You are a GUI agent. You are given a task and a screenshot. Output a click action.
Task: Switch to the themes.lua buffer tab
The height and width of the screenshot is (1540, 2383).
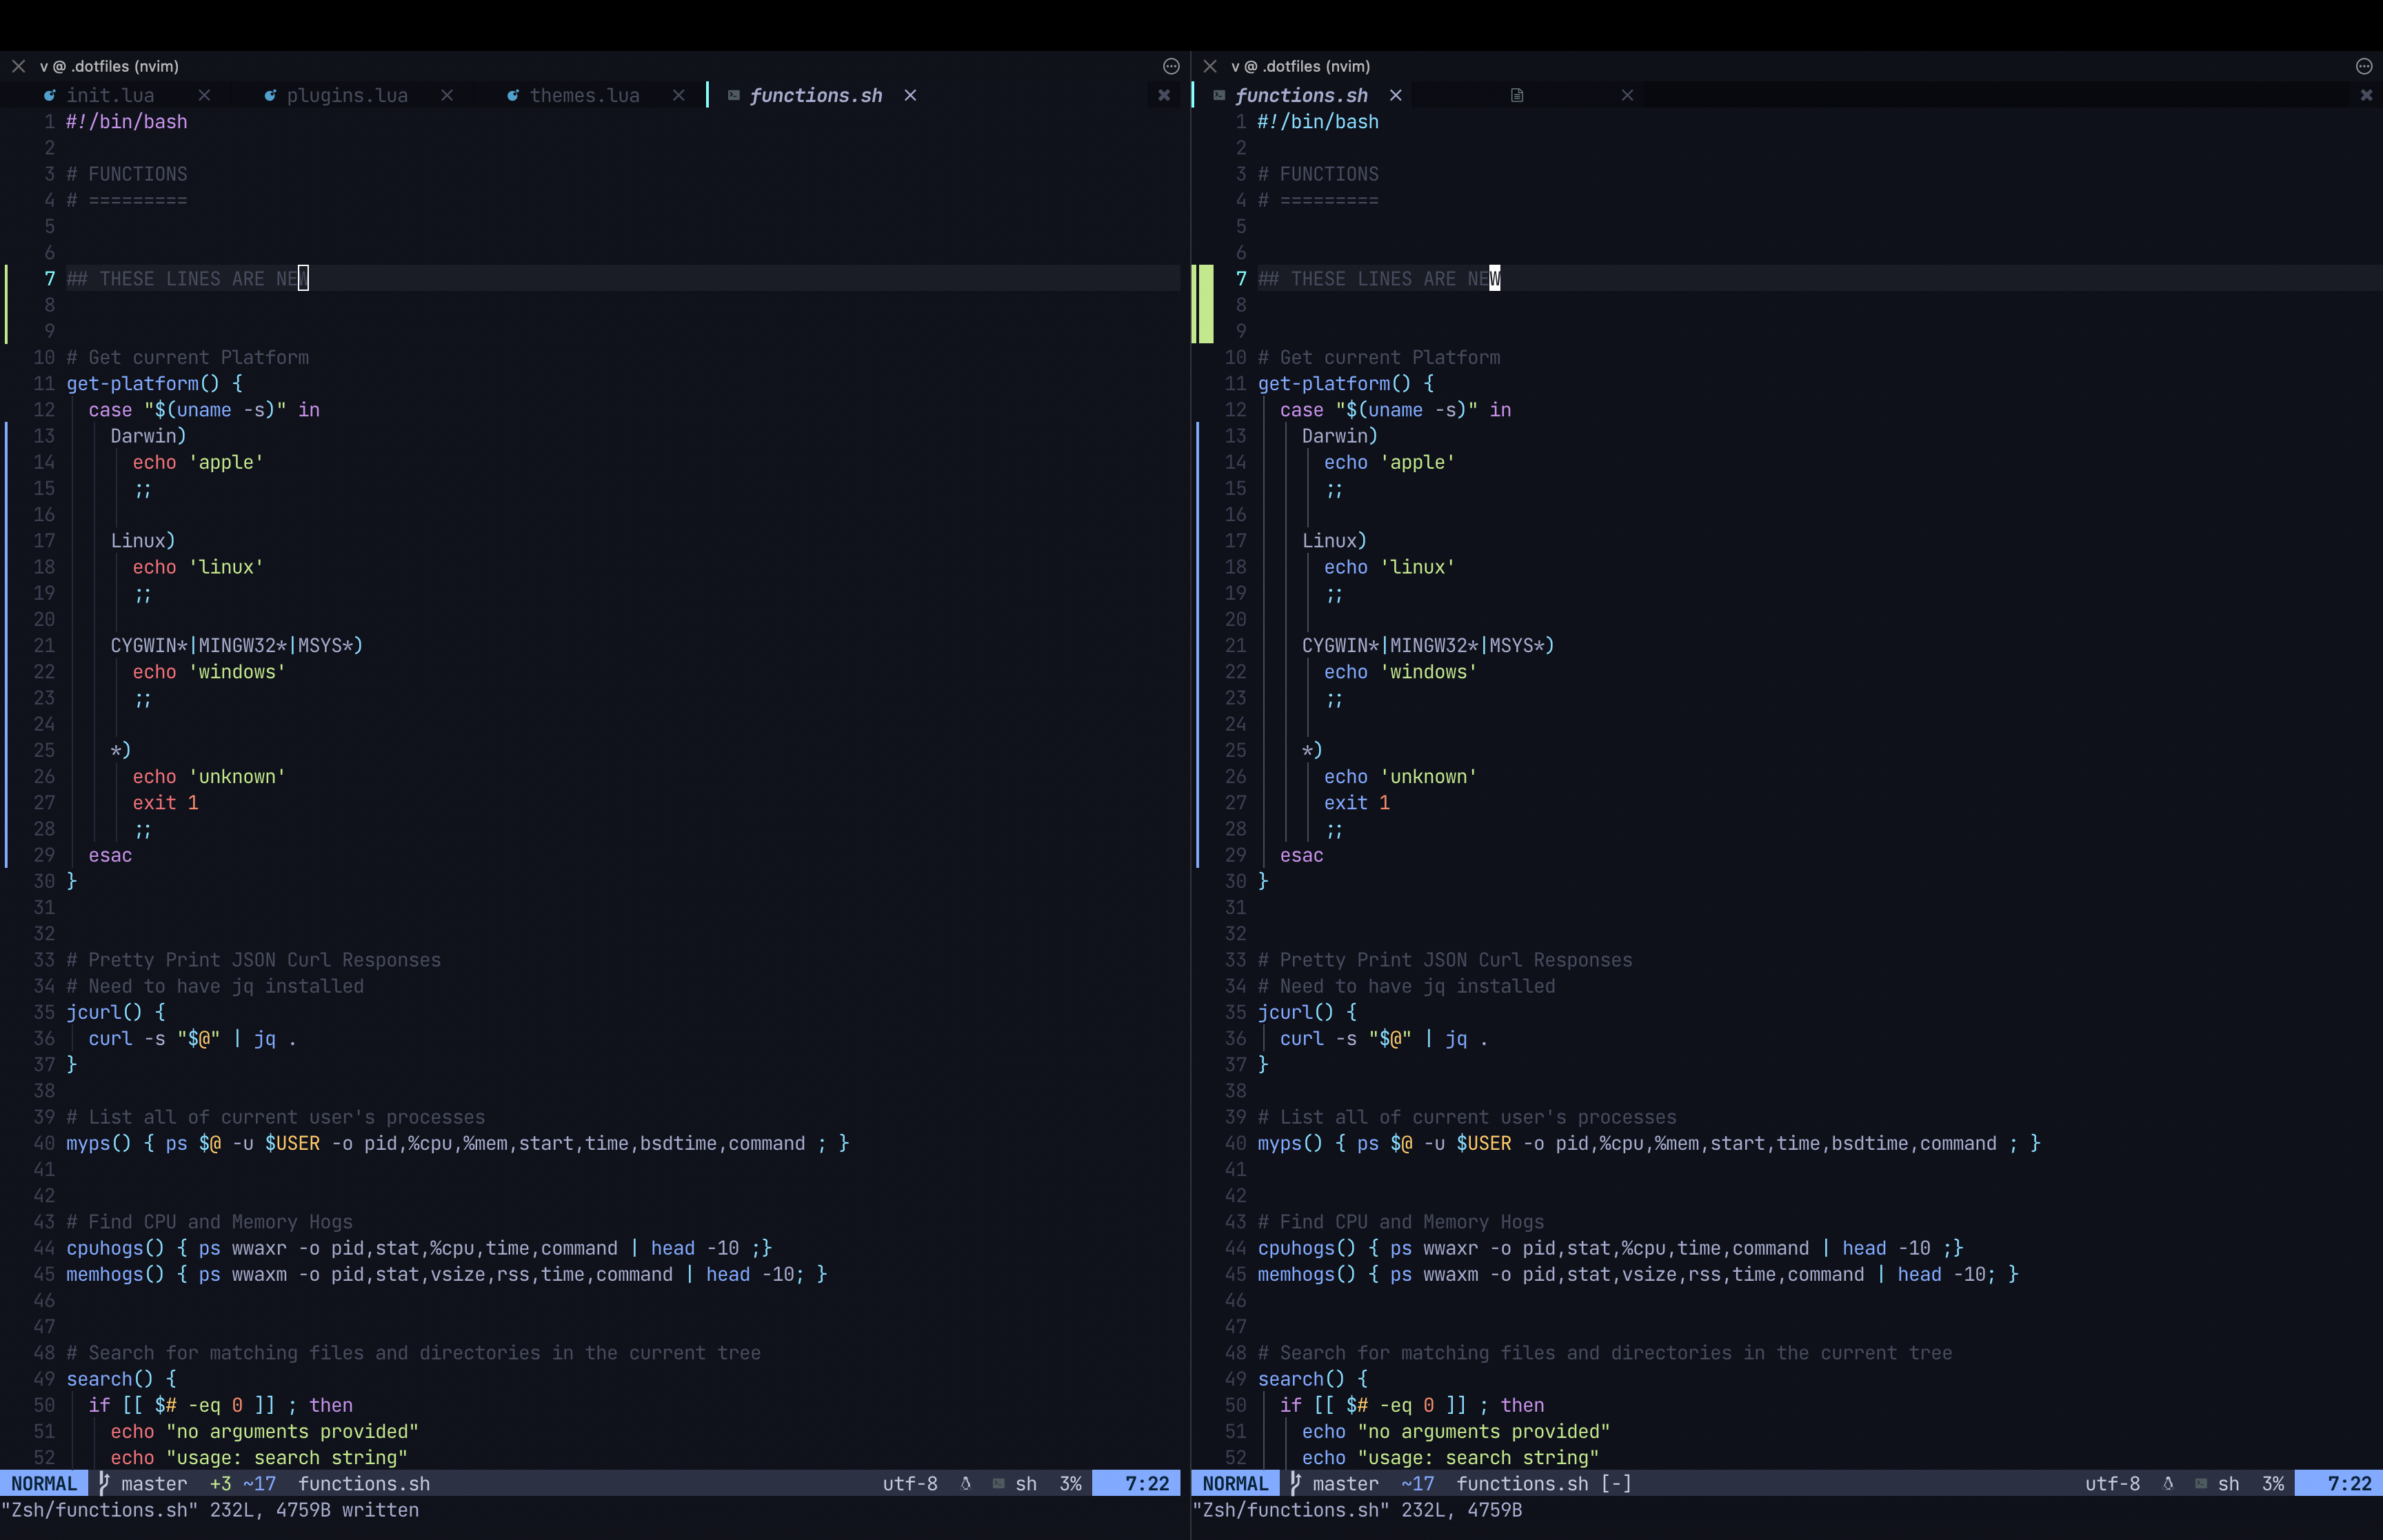tap(584, 96)
